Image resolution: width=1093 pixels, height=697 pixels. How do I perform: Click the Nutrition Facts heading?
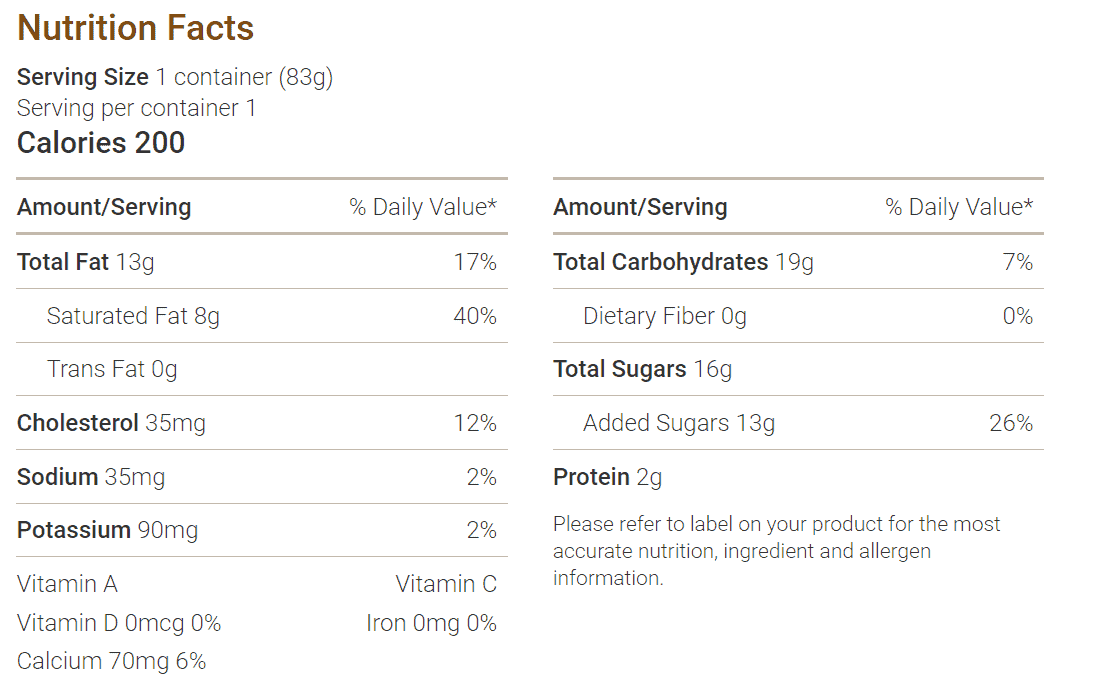point(135,29)
